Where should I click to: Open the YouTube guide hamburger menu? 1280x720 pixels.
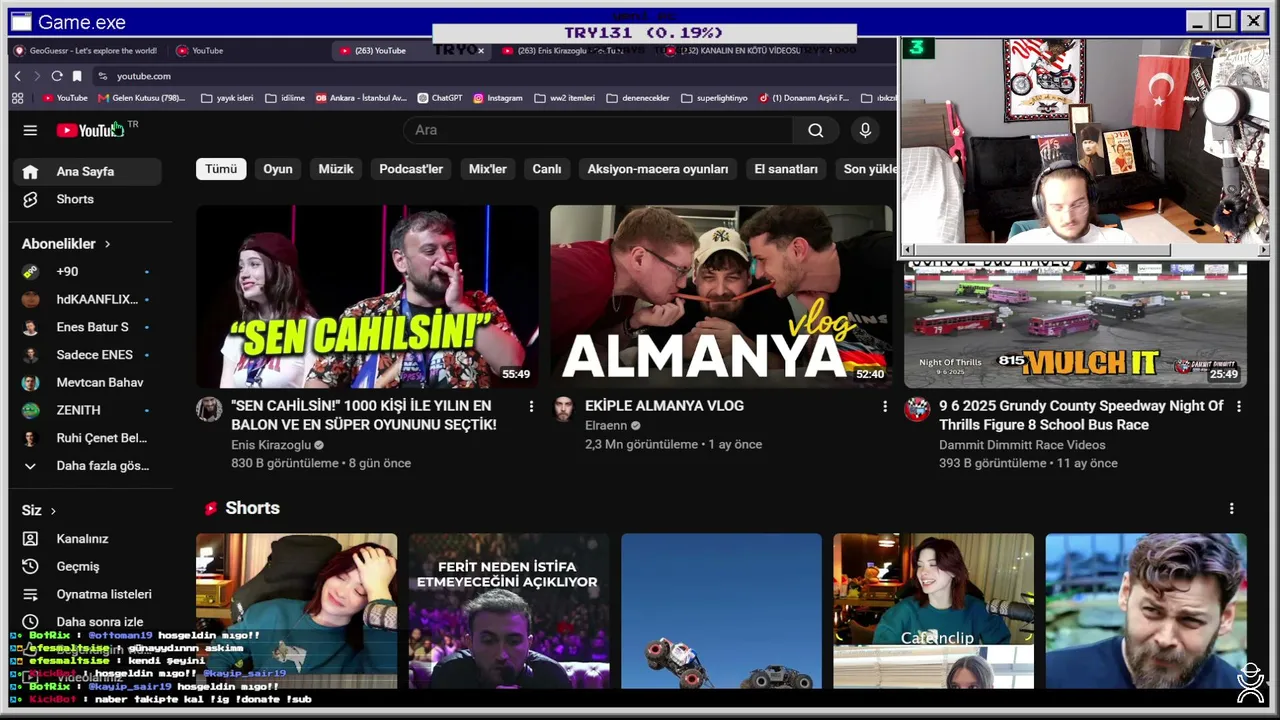click(30, 130)
